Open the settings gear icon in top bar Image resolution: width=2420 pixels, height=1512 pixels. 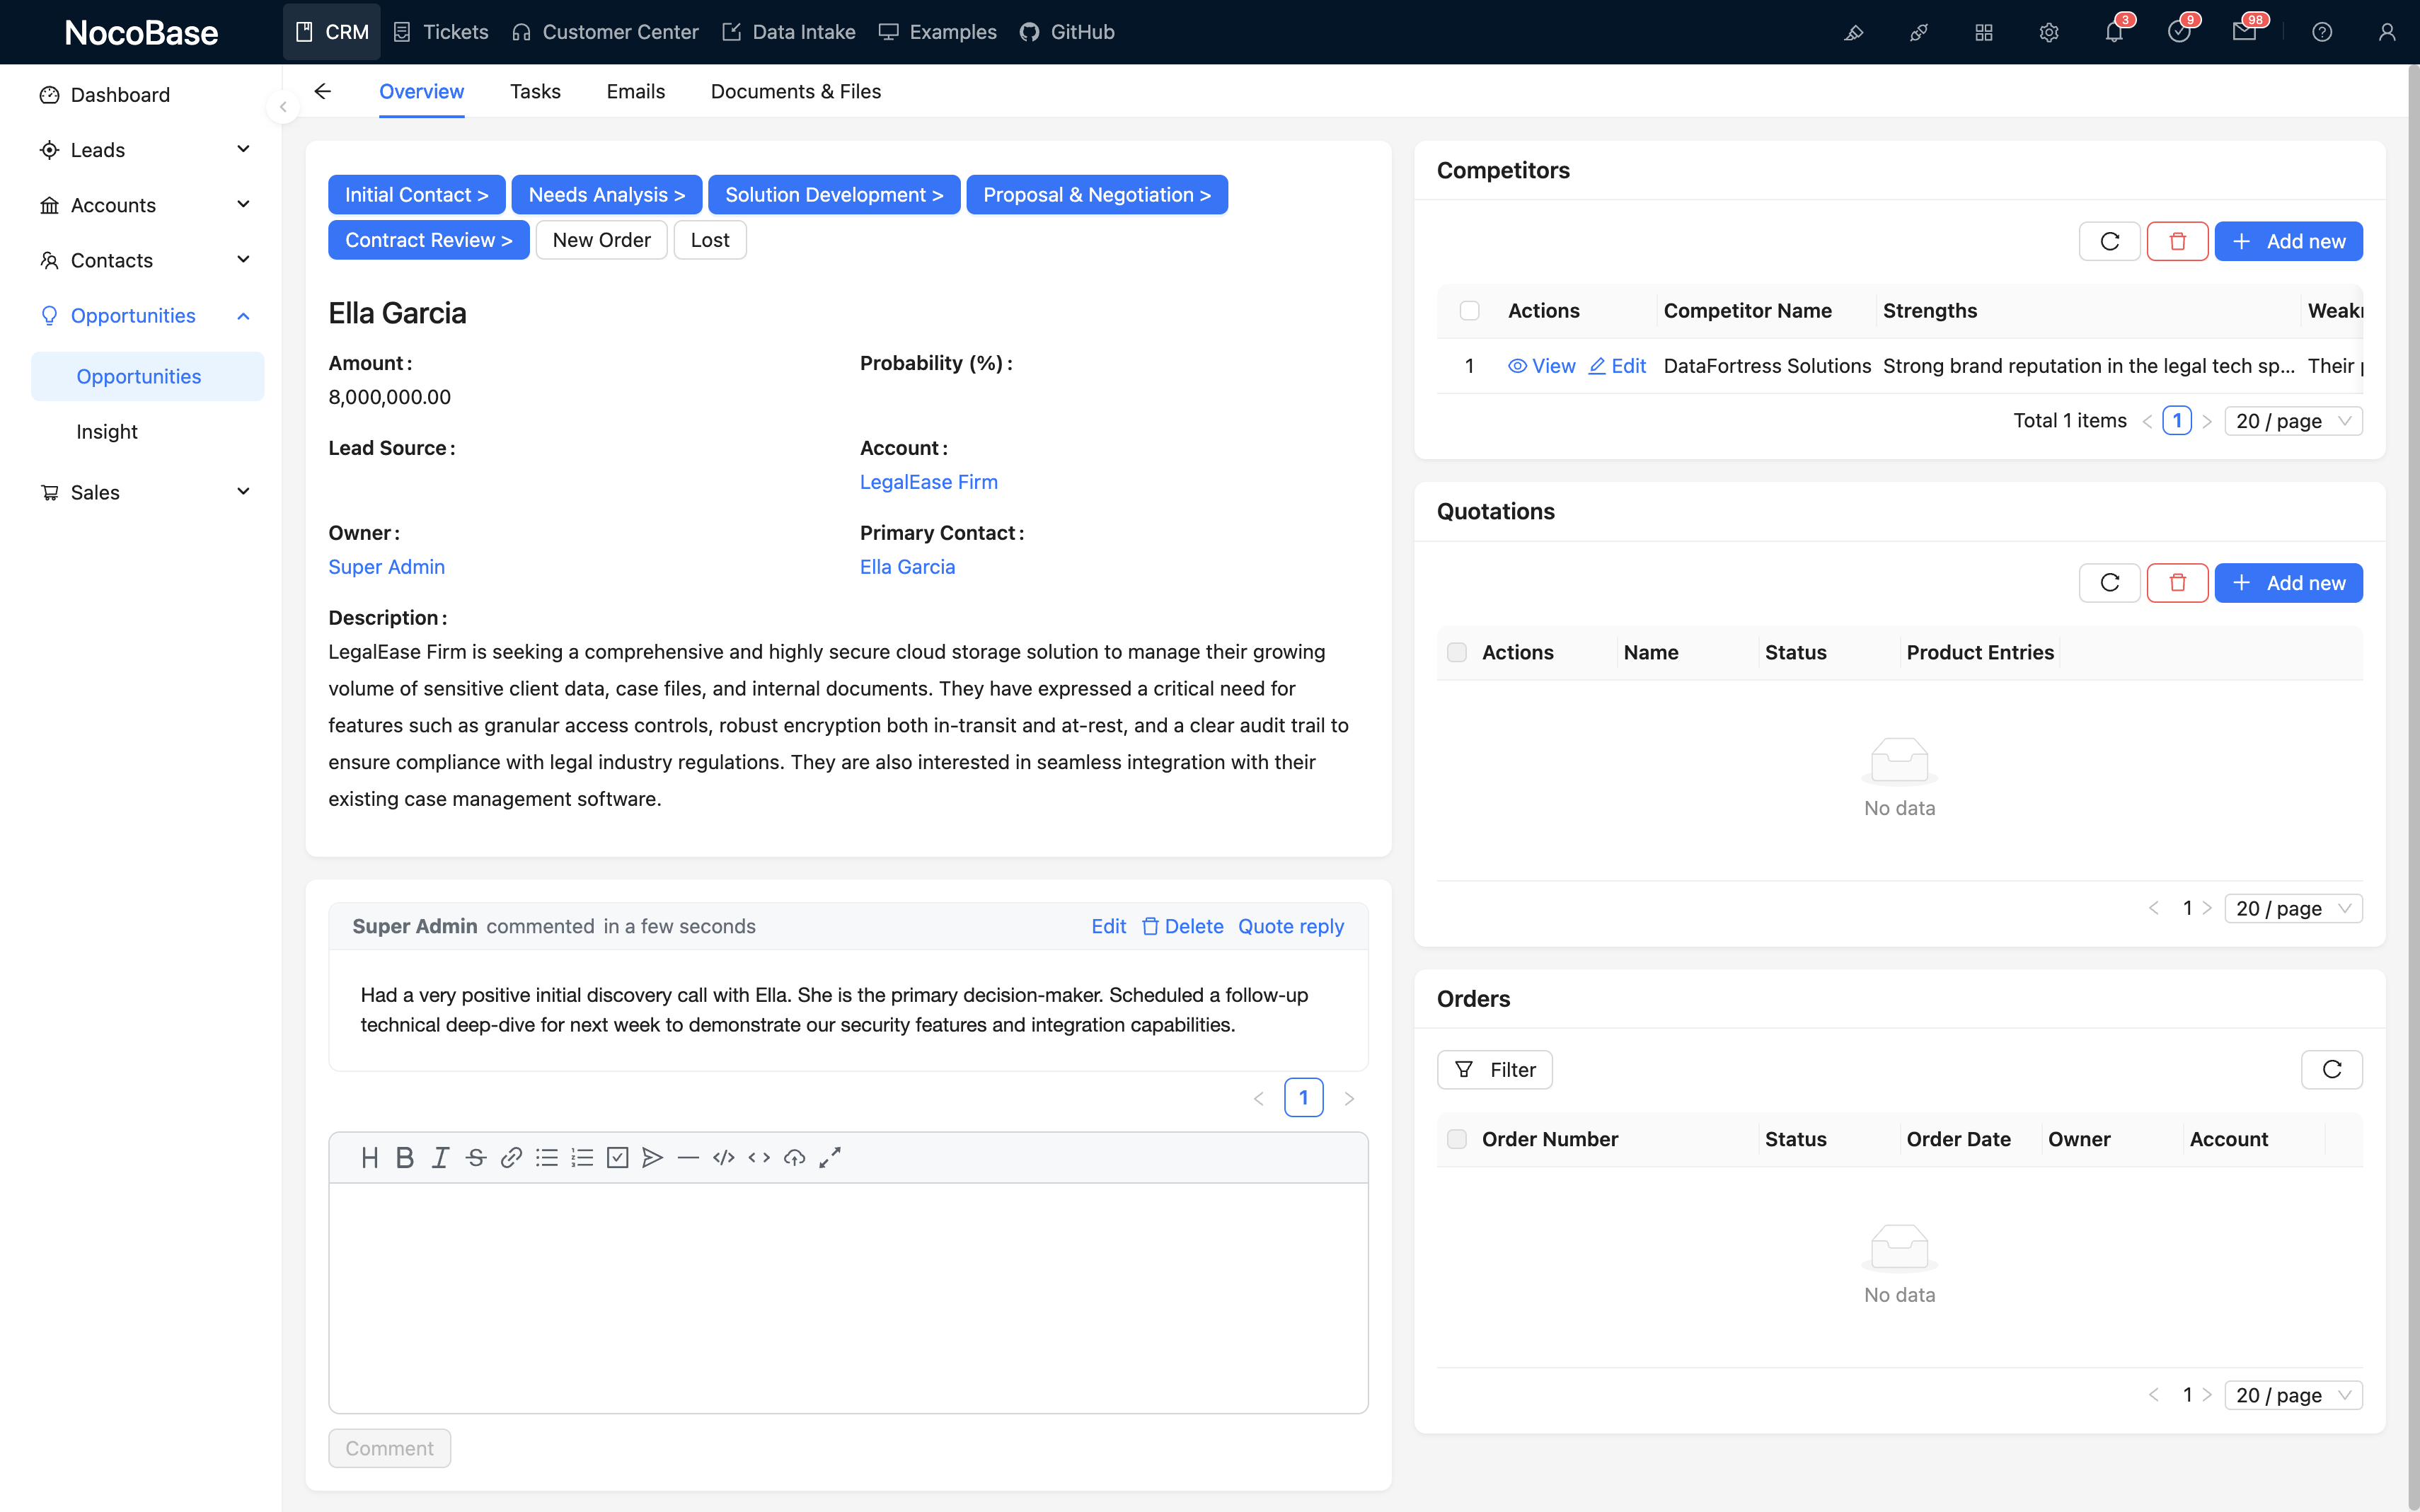pos(2048,32)
